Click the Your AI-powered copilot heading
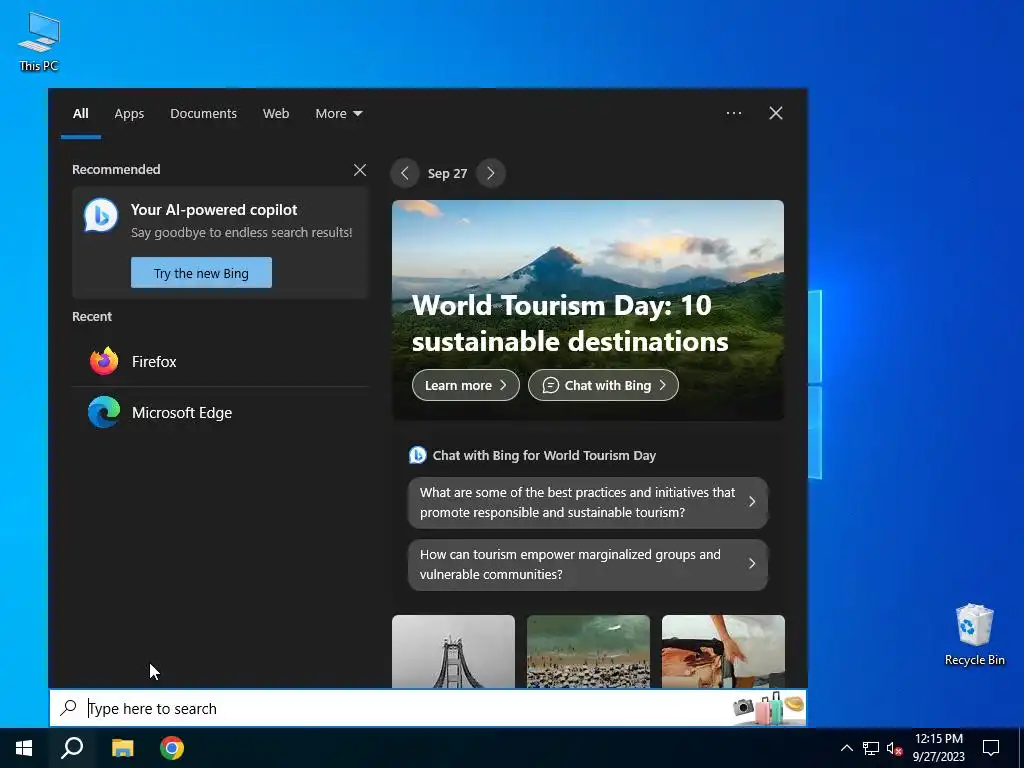The image size is (1024, 768). (x=214, y=210)
